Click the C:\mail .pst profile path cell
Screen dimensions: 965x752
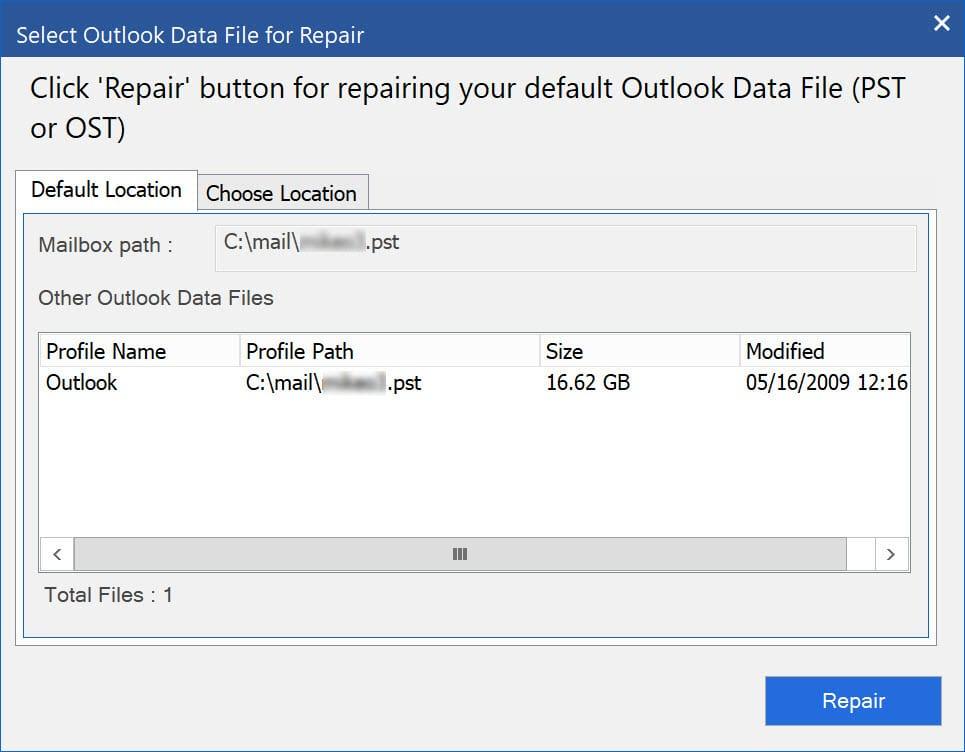click(x=334, y=383)
